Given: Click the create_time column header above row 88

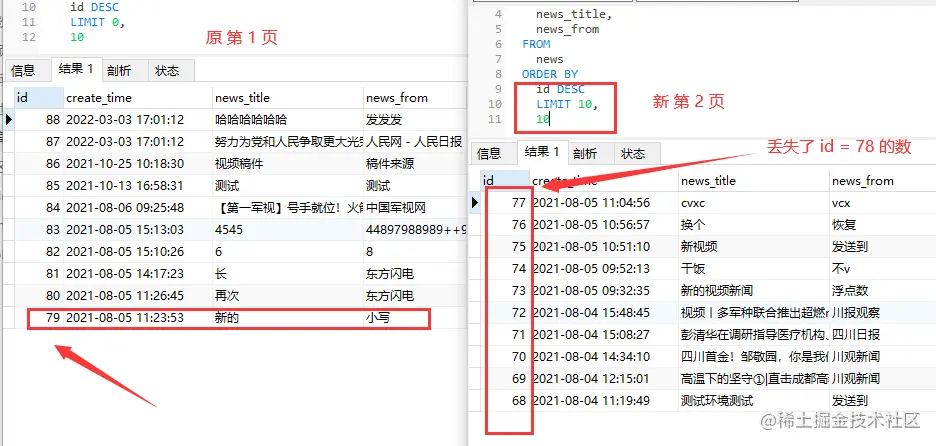Looking at the screenshot, I should 138,98.
